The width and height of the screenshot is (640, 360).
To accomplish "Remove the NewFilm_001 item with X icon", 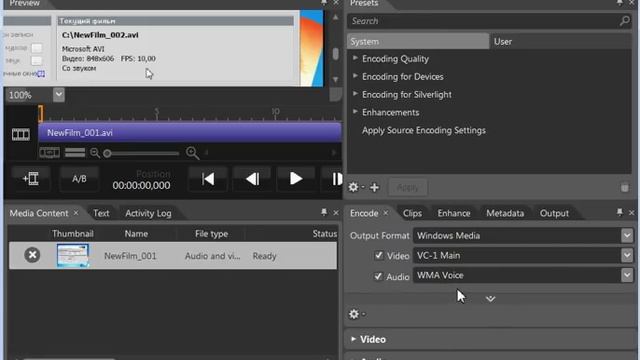I will [x=32, y=255].
